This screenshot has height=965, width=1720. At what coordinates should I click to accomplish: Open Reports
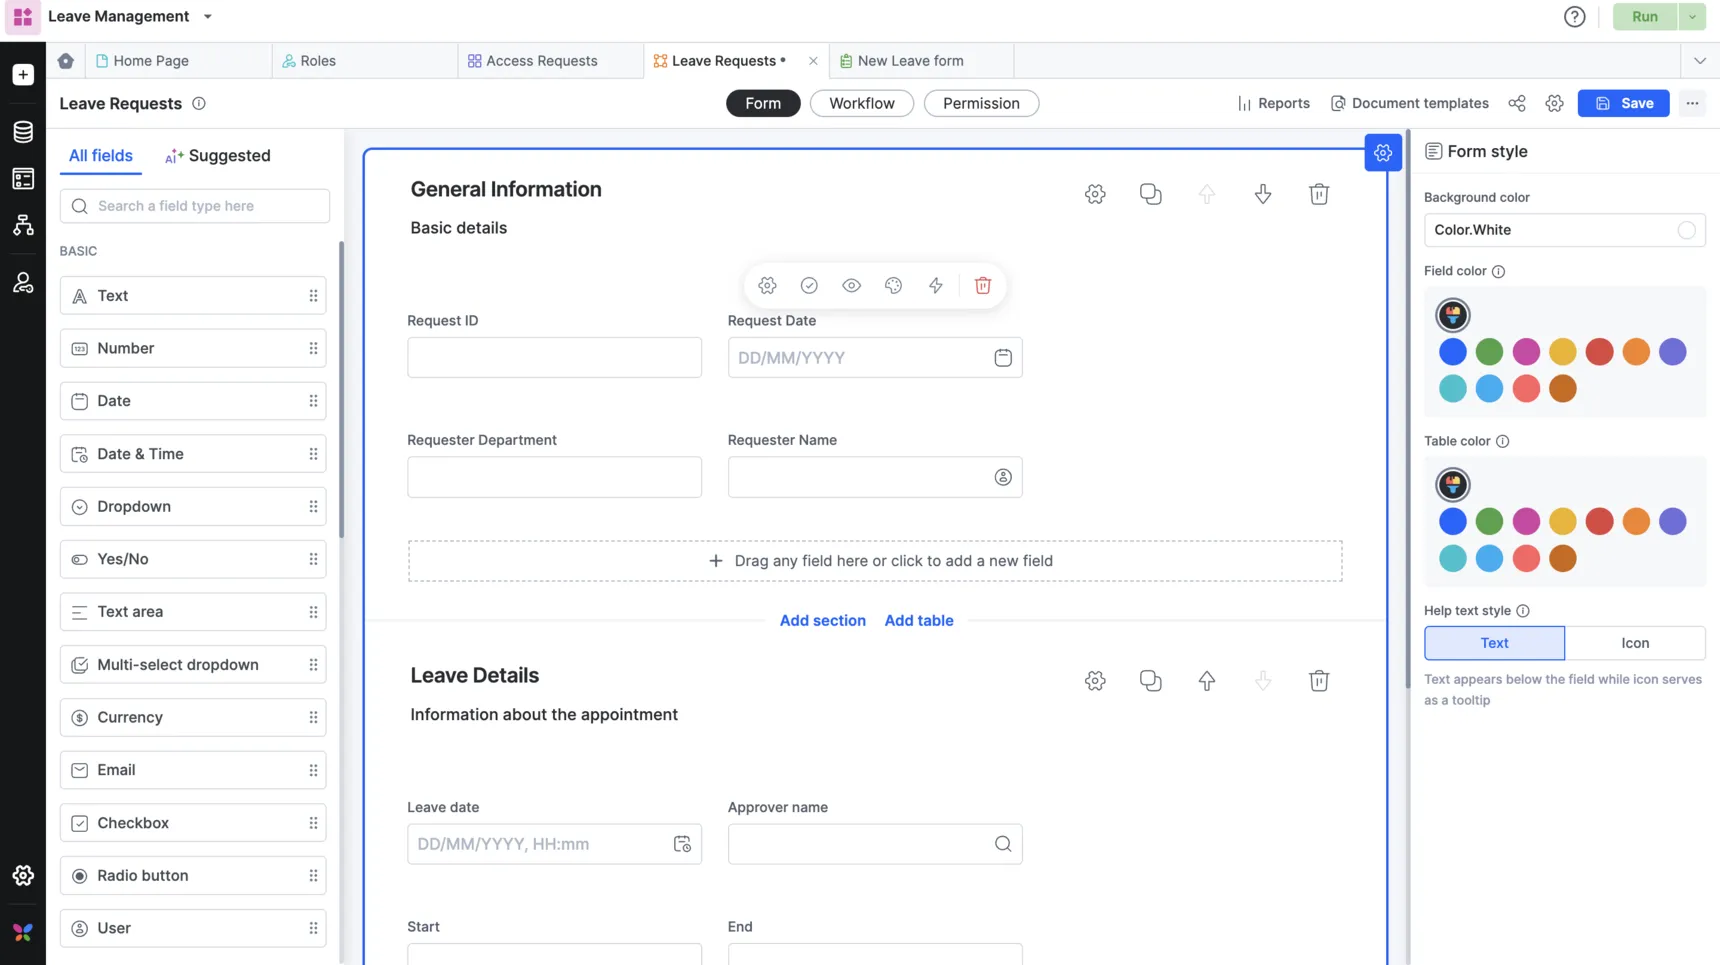point(1273,103)
